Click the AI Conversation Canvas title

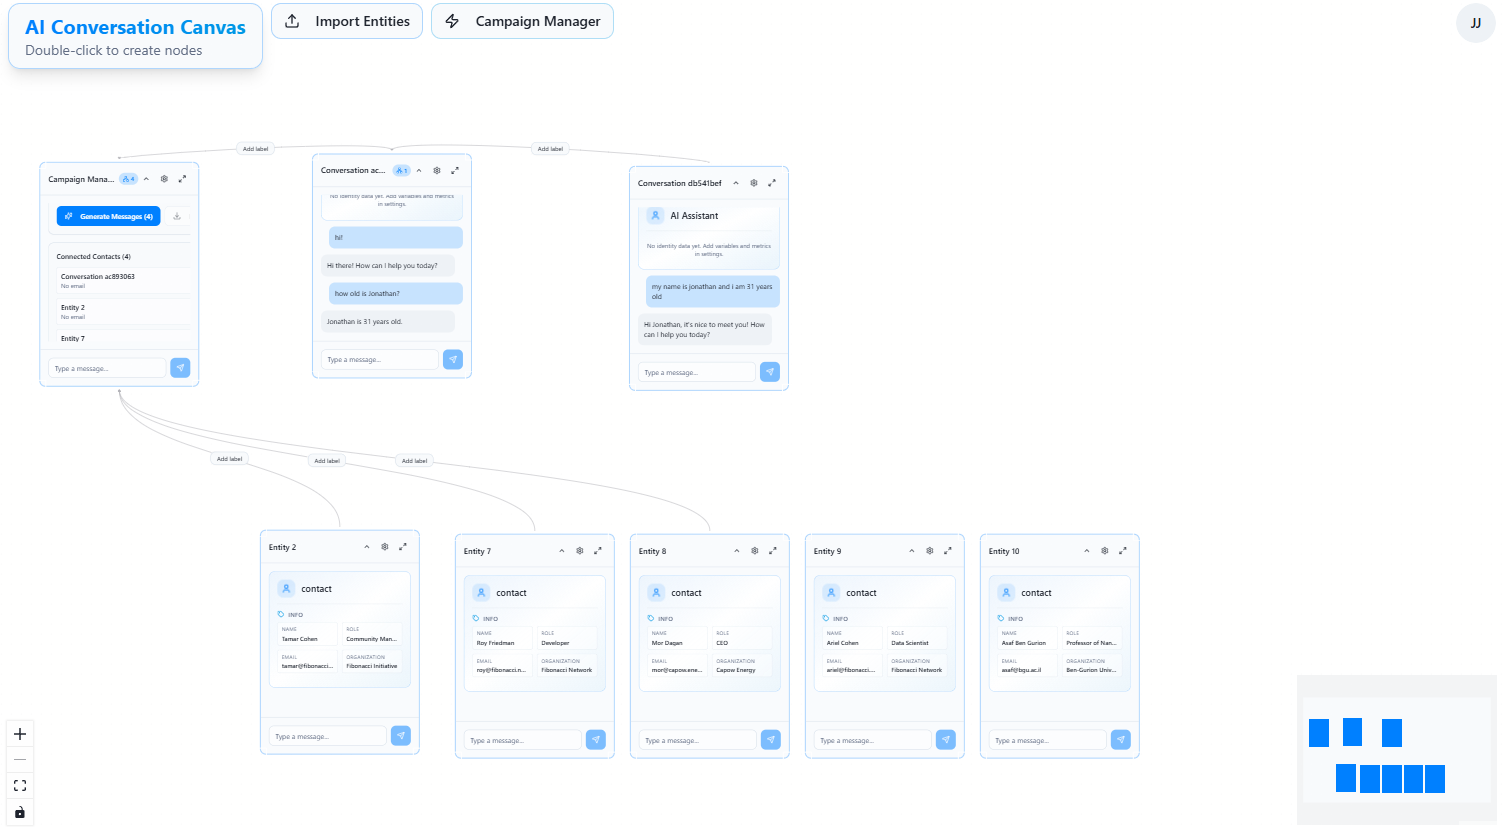click(135, 27)
